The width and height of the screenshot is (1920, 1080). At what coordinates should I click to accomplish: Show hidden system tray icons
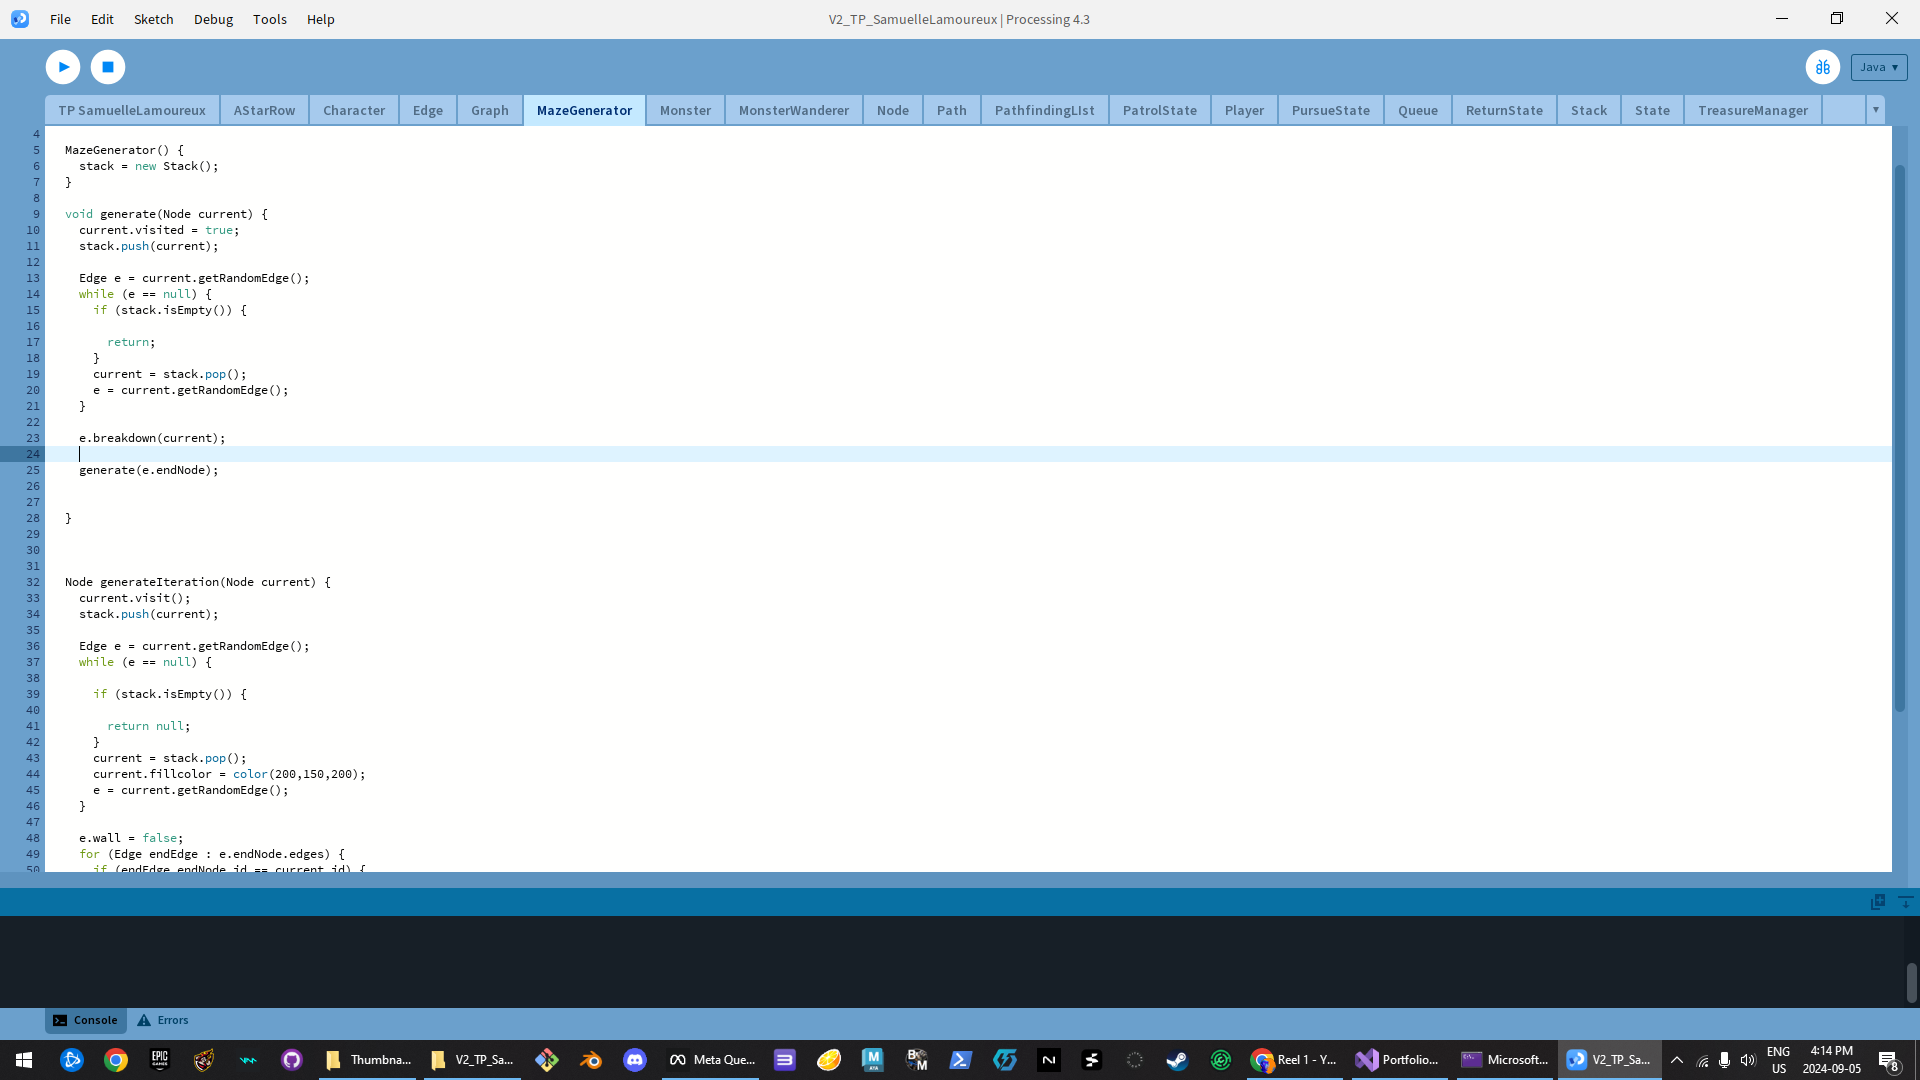tap(1677, 1060)
